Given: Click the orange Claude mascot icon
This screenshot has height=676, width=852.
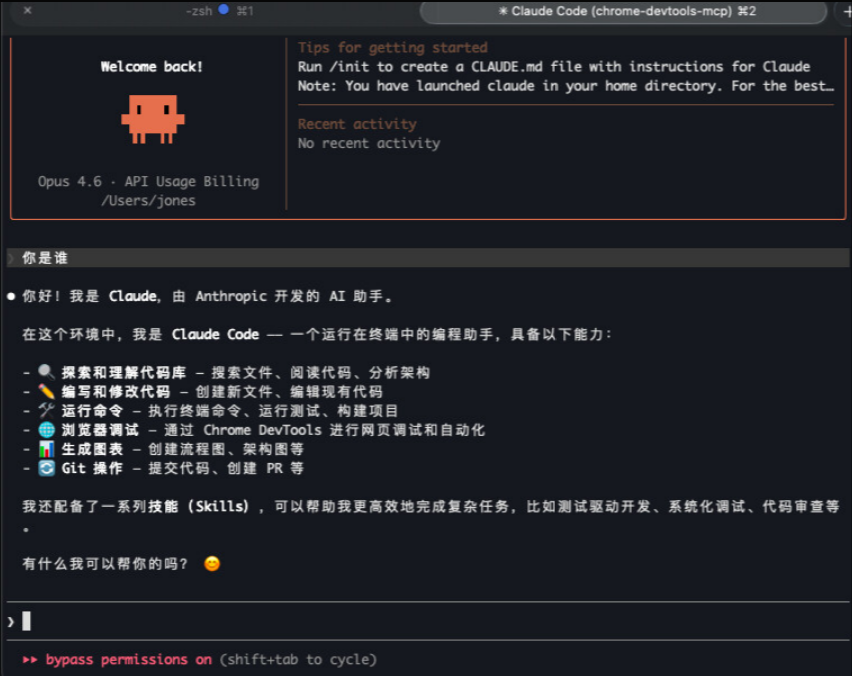Looking at the screenshot, I should 153,119.
